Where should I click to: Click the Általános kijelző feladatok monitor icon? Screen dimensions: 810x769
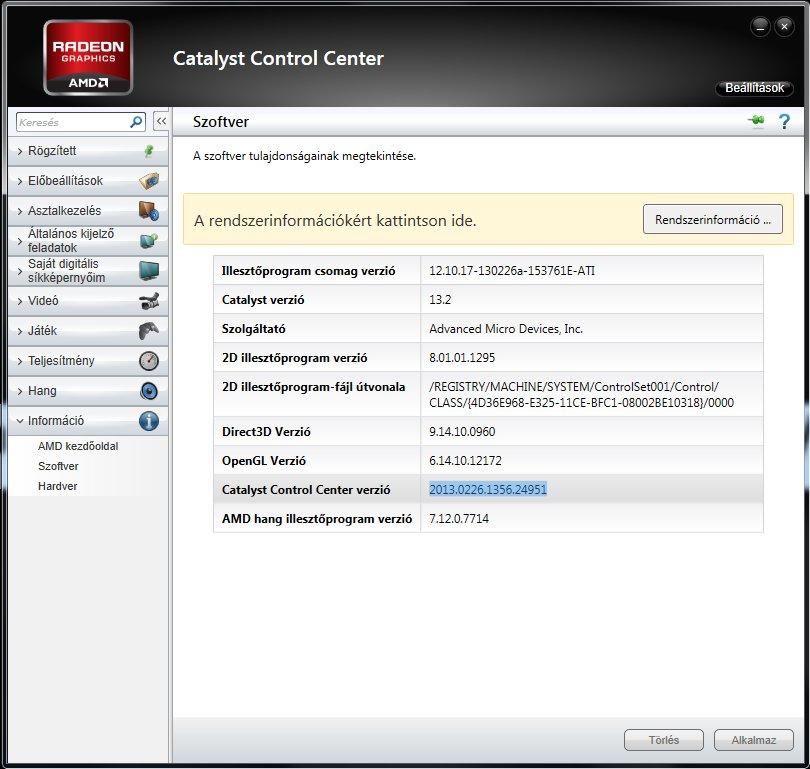[149, 241]
